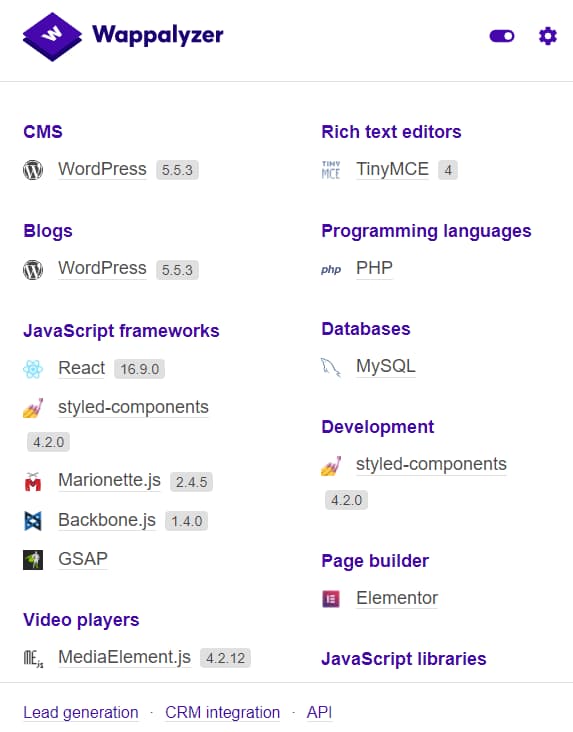
Task: Click the React 16.9.0 version badge
Action: [140, 369]
